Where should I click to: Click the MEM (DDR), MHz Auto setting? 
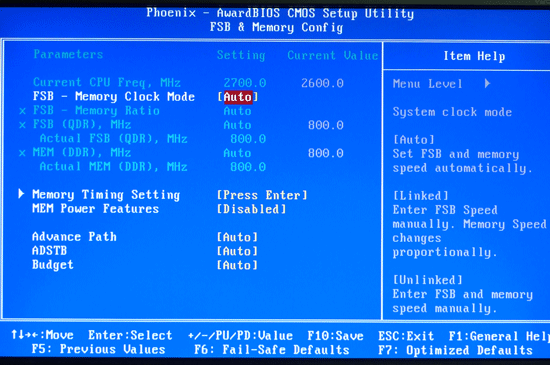tap(237, 153)
